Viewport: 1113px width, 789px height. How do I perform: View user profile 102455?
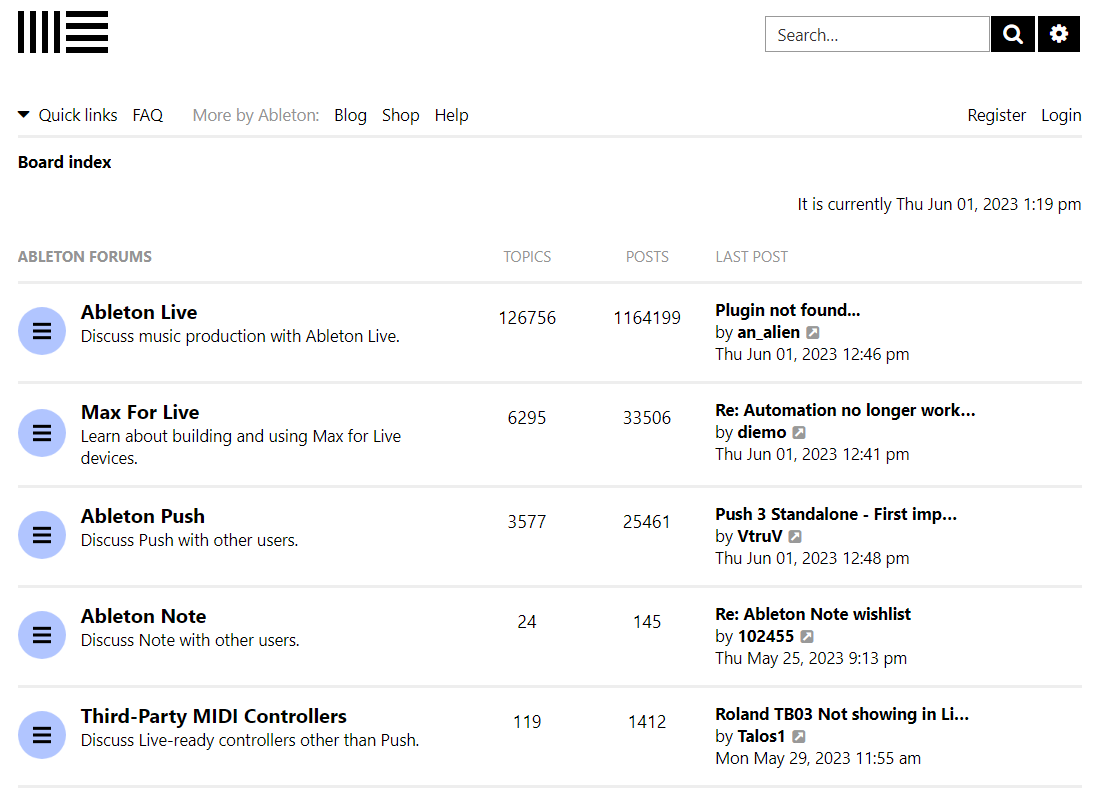[766, 637]
